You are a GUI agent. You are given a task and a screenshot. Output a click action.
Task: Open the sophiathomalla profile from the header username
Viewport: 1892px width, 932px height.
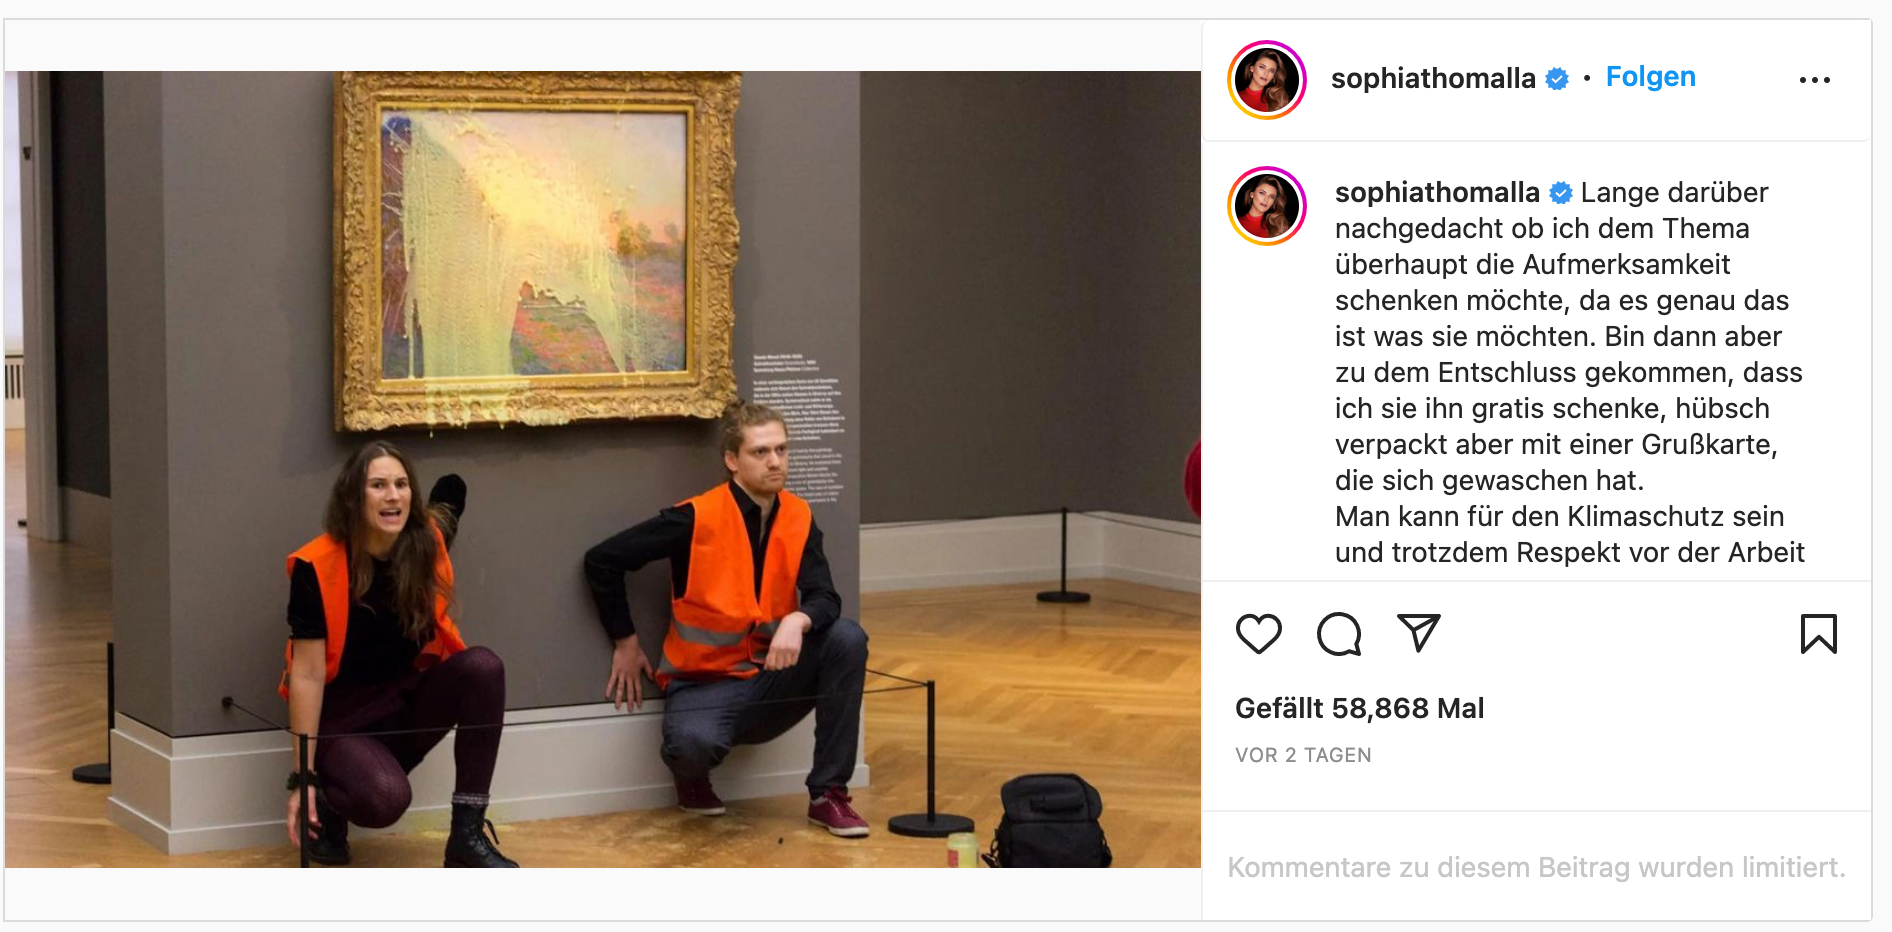[1433, 78]
